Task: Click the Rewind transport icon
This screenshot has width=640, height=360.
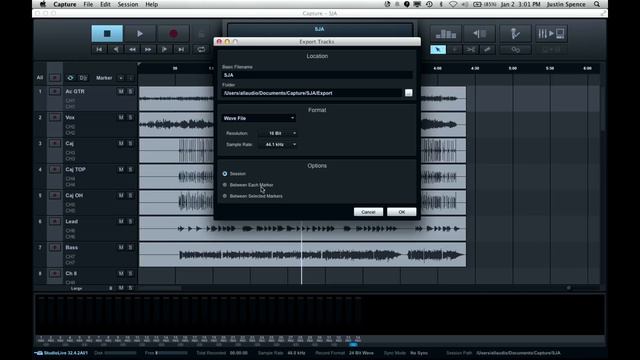Action: click(x=132, y=49)
